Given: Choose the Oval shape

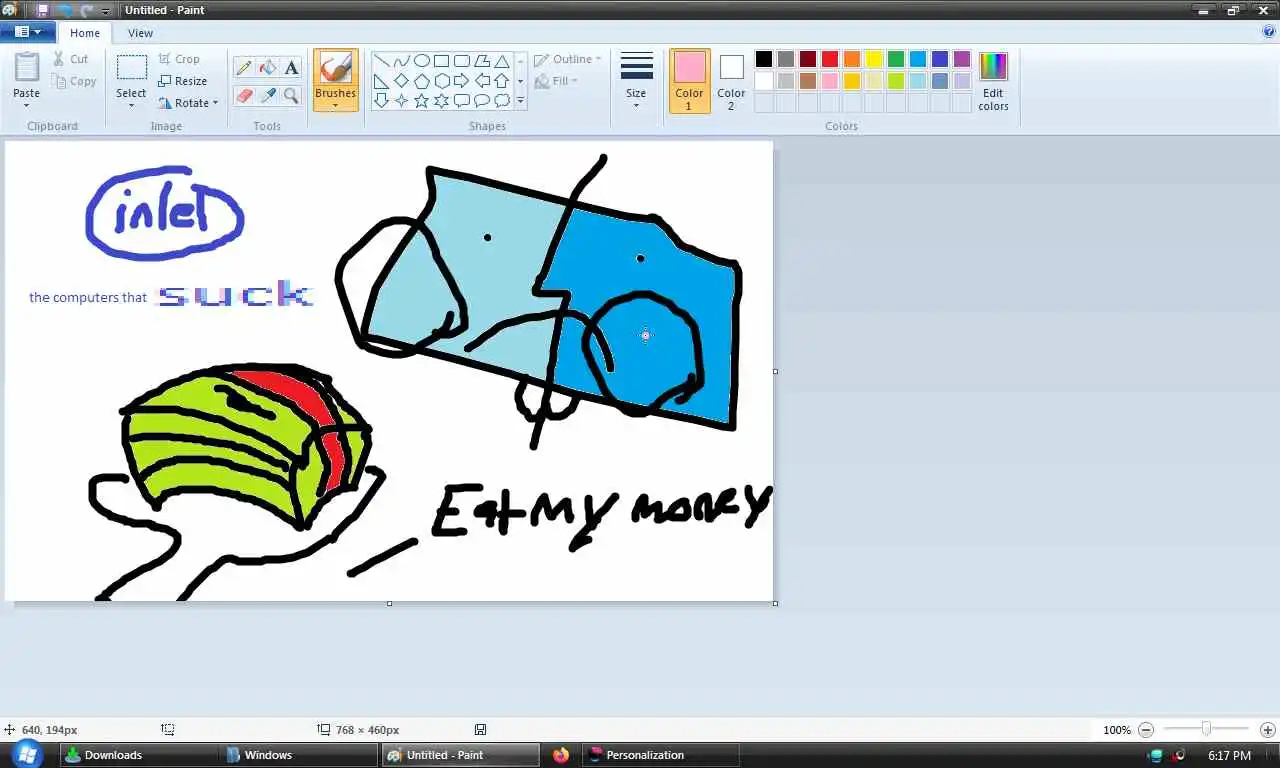Looking at the screenshot, I should [x=422, y=61].
